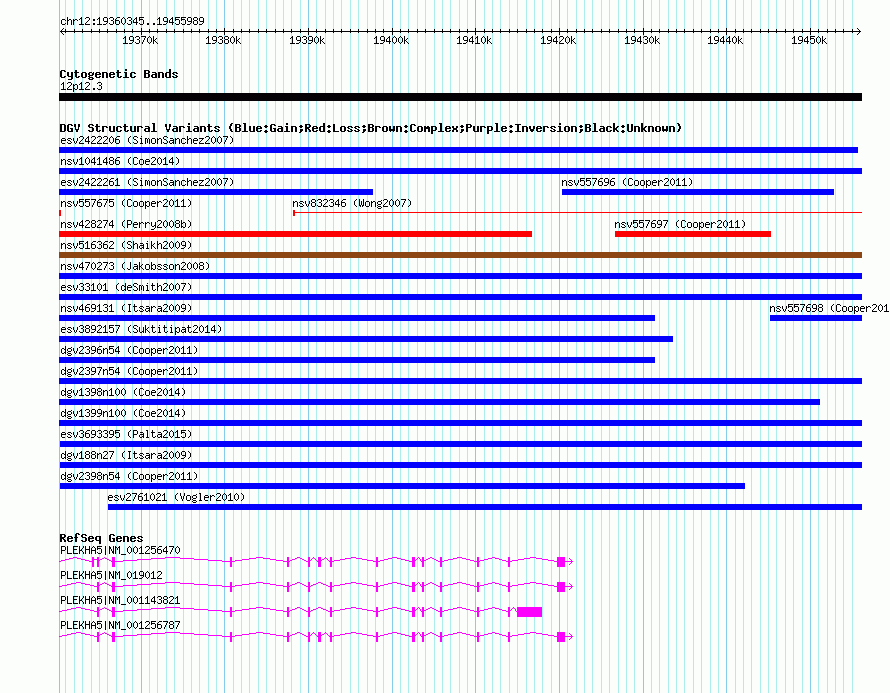Select dgv2398n54 (Cooper2011) label
Screen dimensions: 890x693
(129, 476)
